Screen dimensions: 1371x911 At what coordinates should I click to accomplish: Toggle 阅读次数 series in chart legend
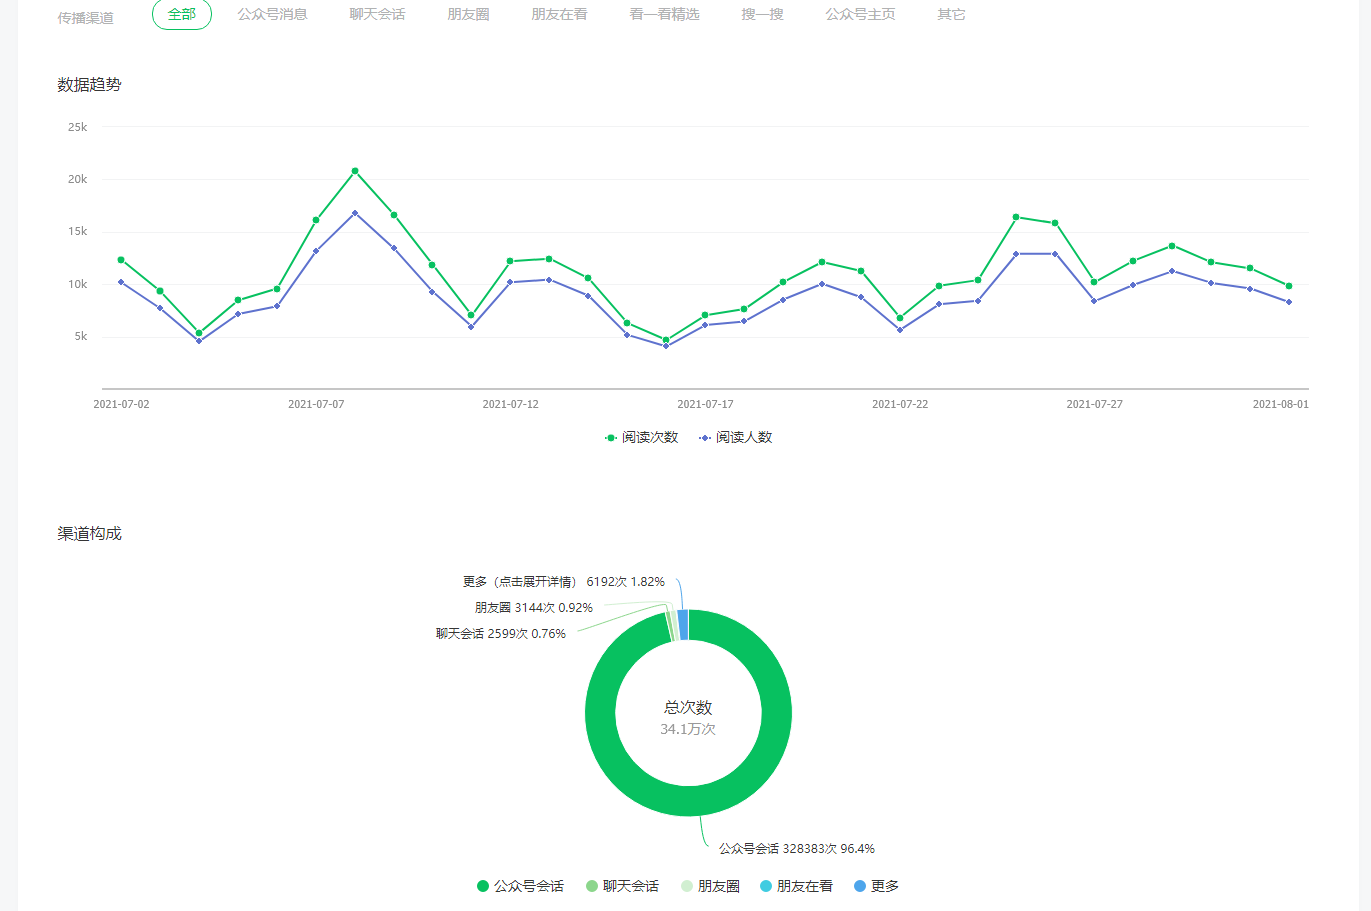642,437
